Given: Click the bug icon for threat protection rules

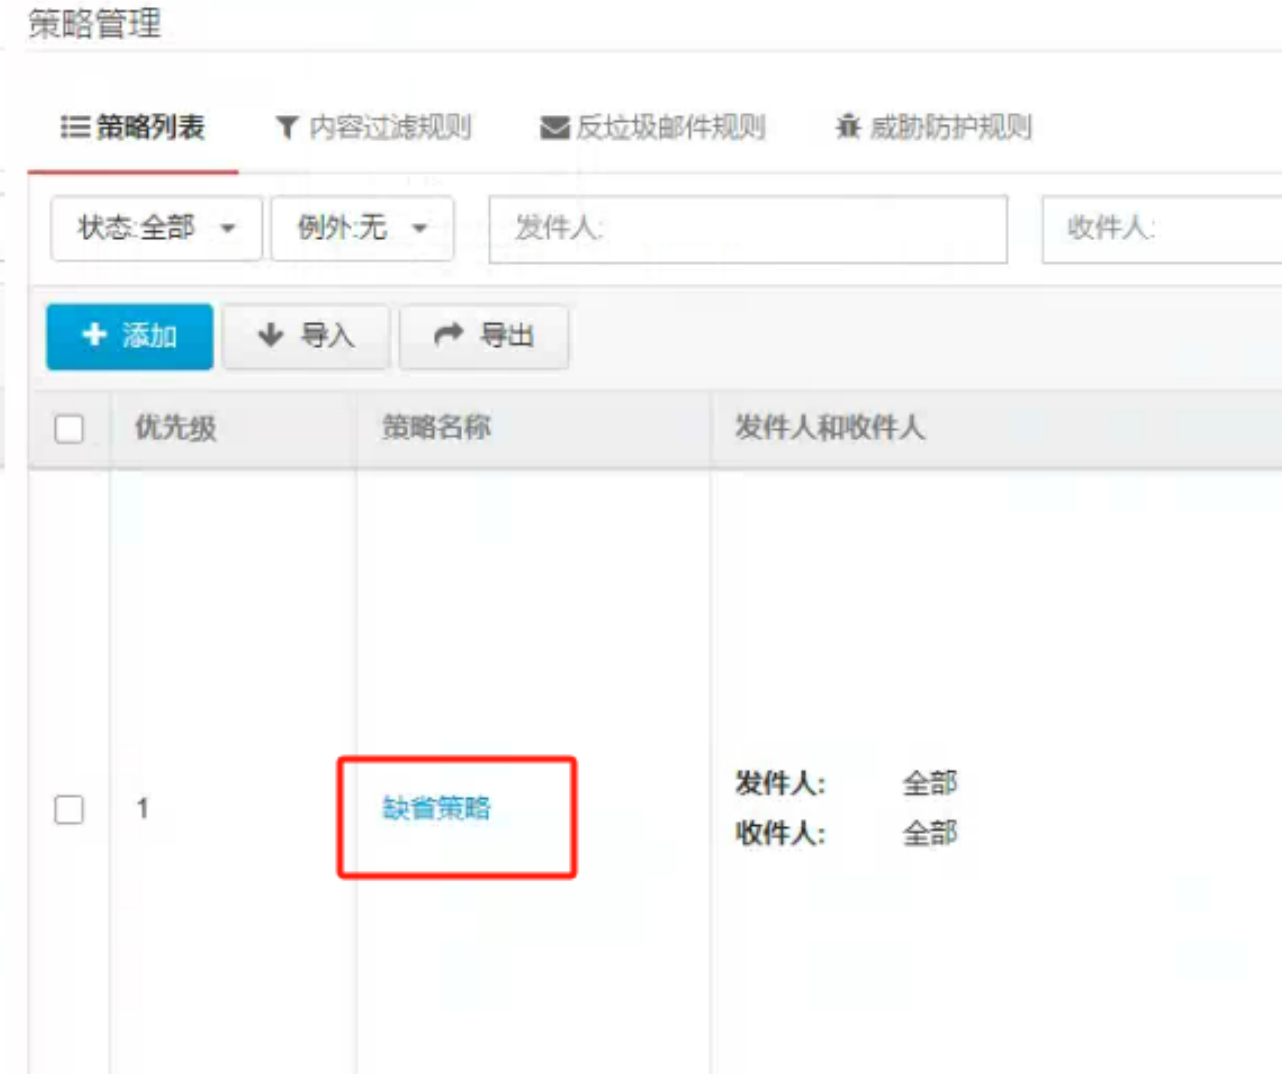Looking at the screenshot, I should [x=848, y=127].
